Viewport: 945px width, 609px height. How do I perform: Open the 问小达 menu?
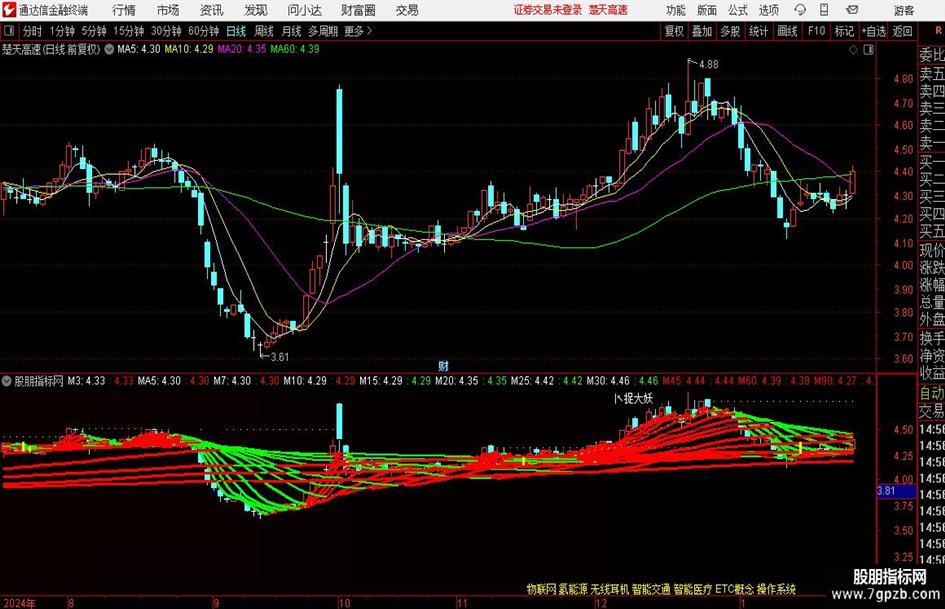(x=304, y=10)
